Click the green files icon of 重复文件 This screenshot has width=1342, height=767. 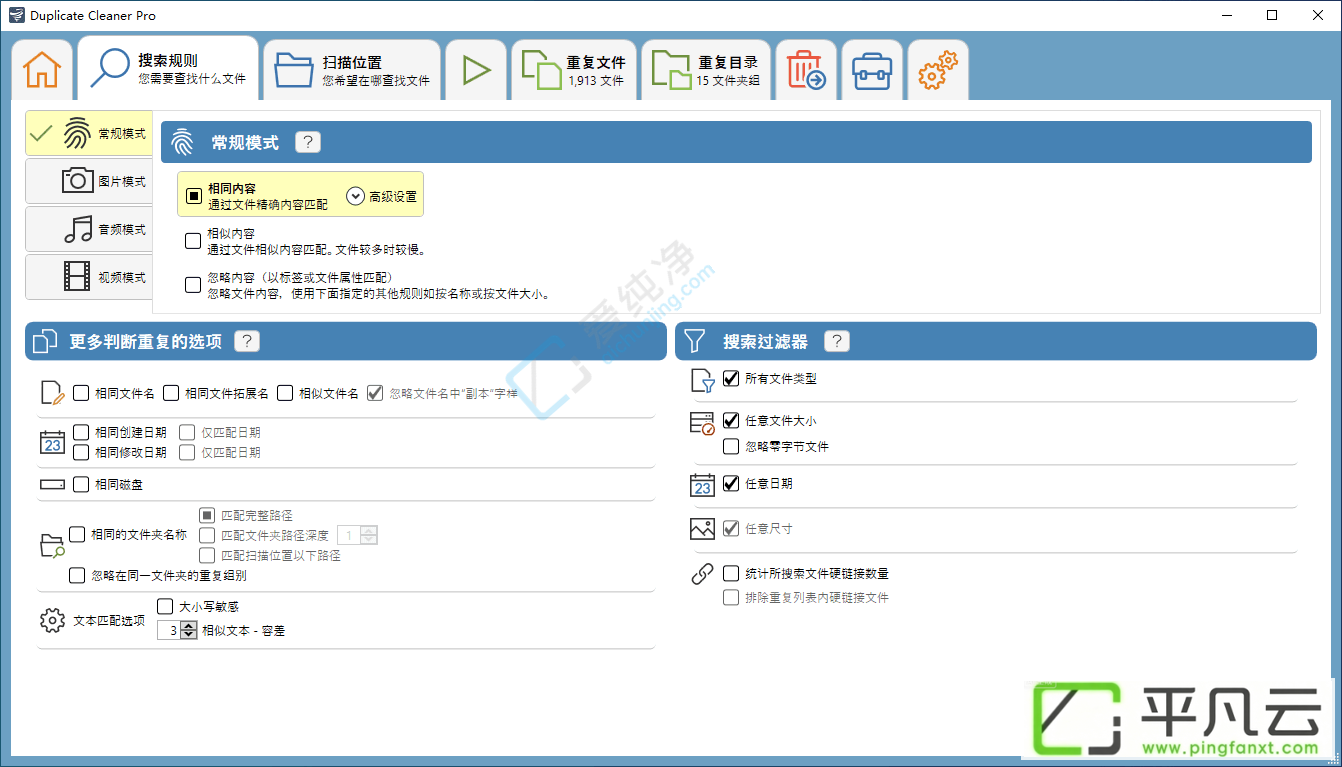(542, 70)
